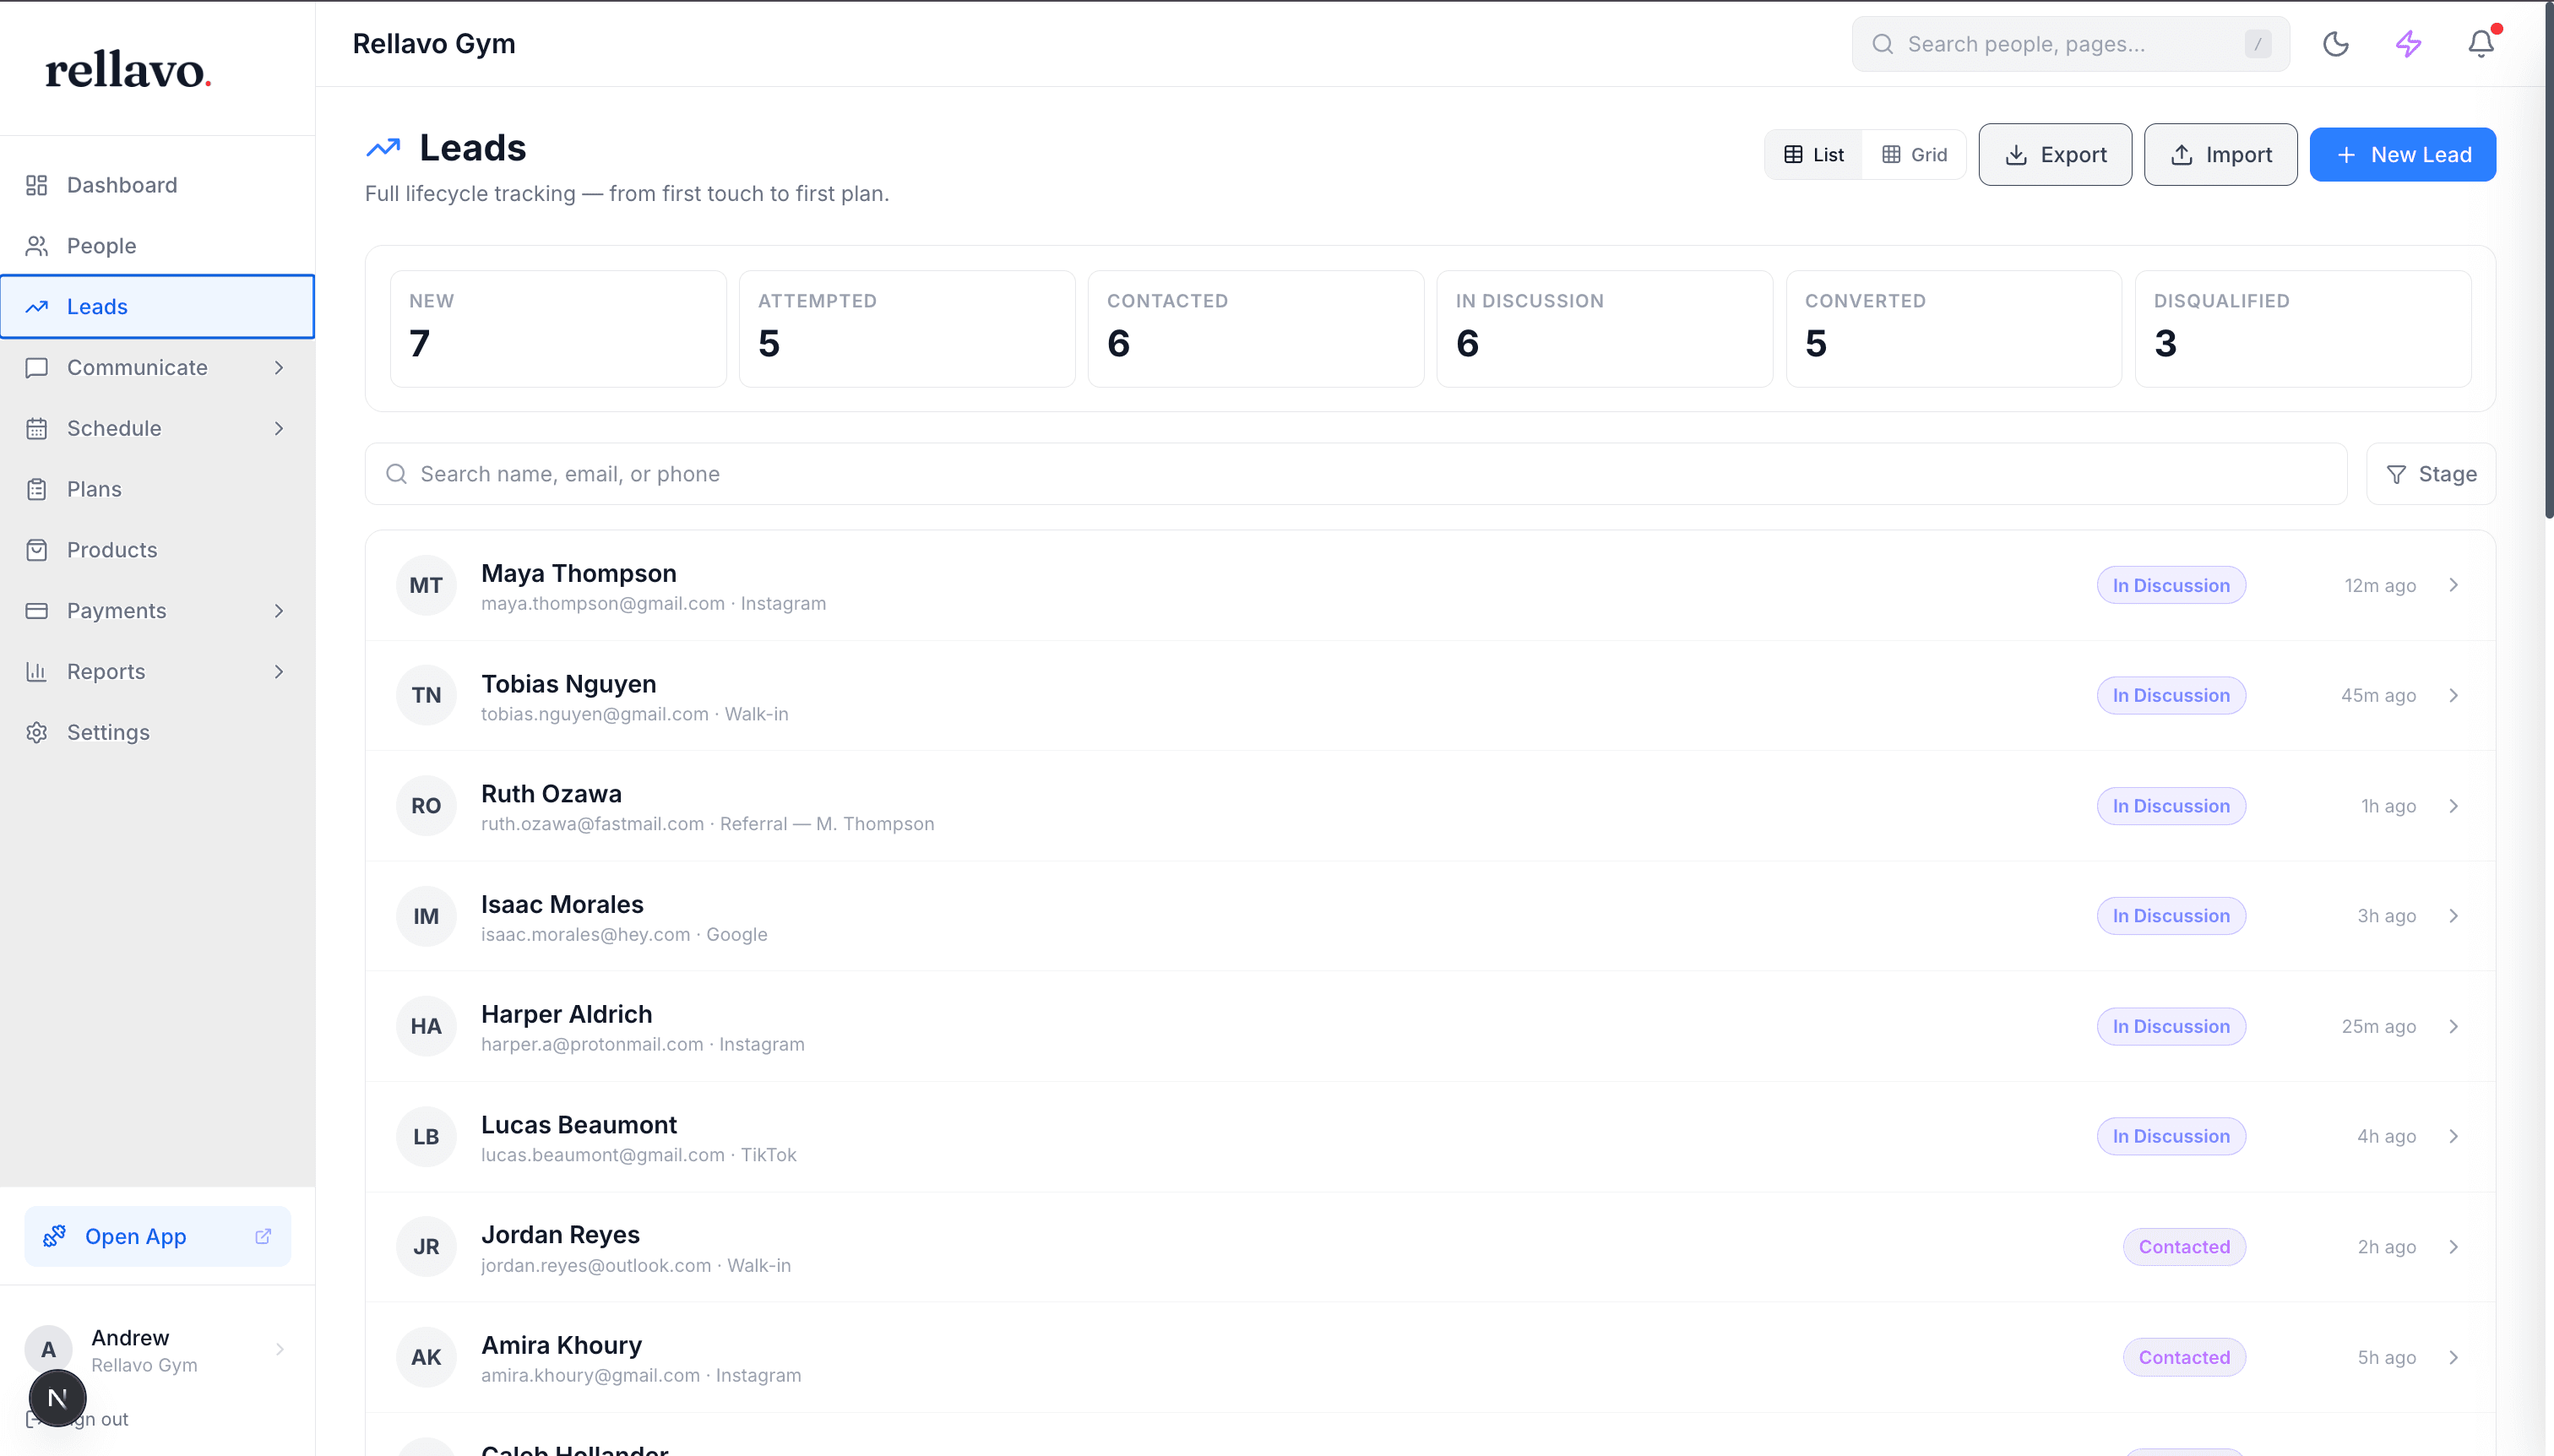
Task: Click the Settings gear icon
Action: pyautogui.click(x=37, y=733)
